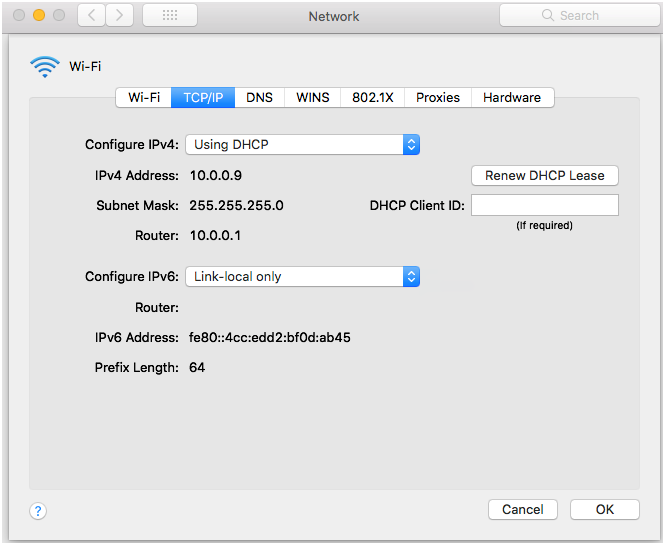Expand the Configure IPv4 dropdown

pos(302,144)
